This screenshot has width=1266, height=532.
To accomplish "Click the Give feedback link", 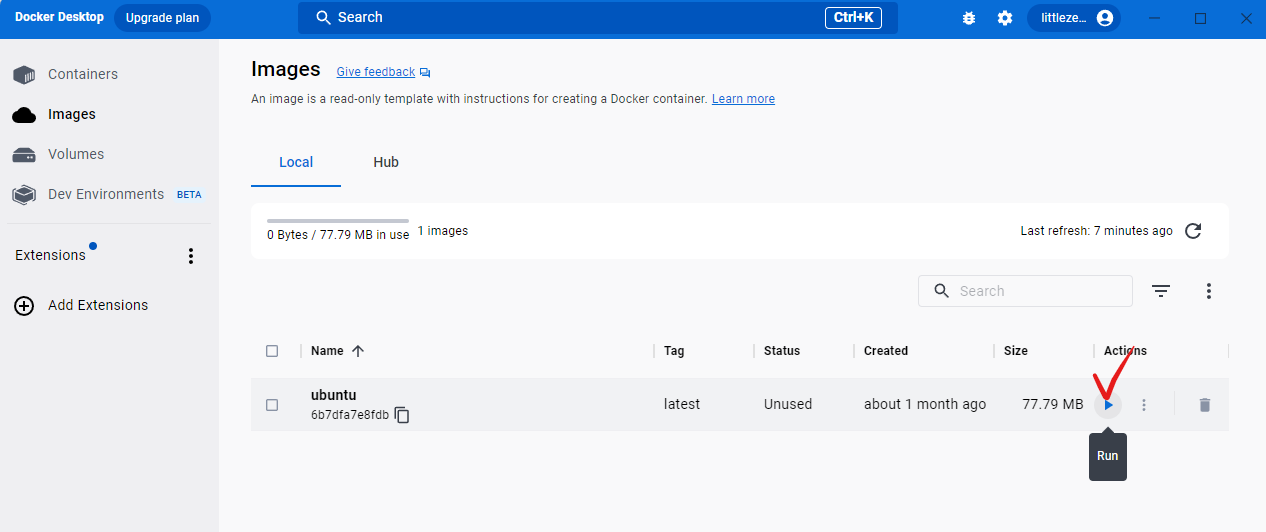I will coord(375,72).
